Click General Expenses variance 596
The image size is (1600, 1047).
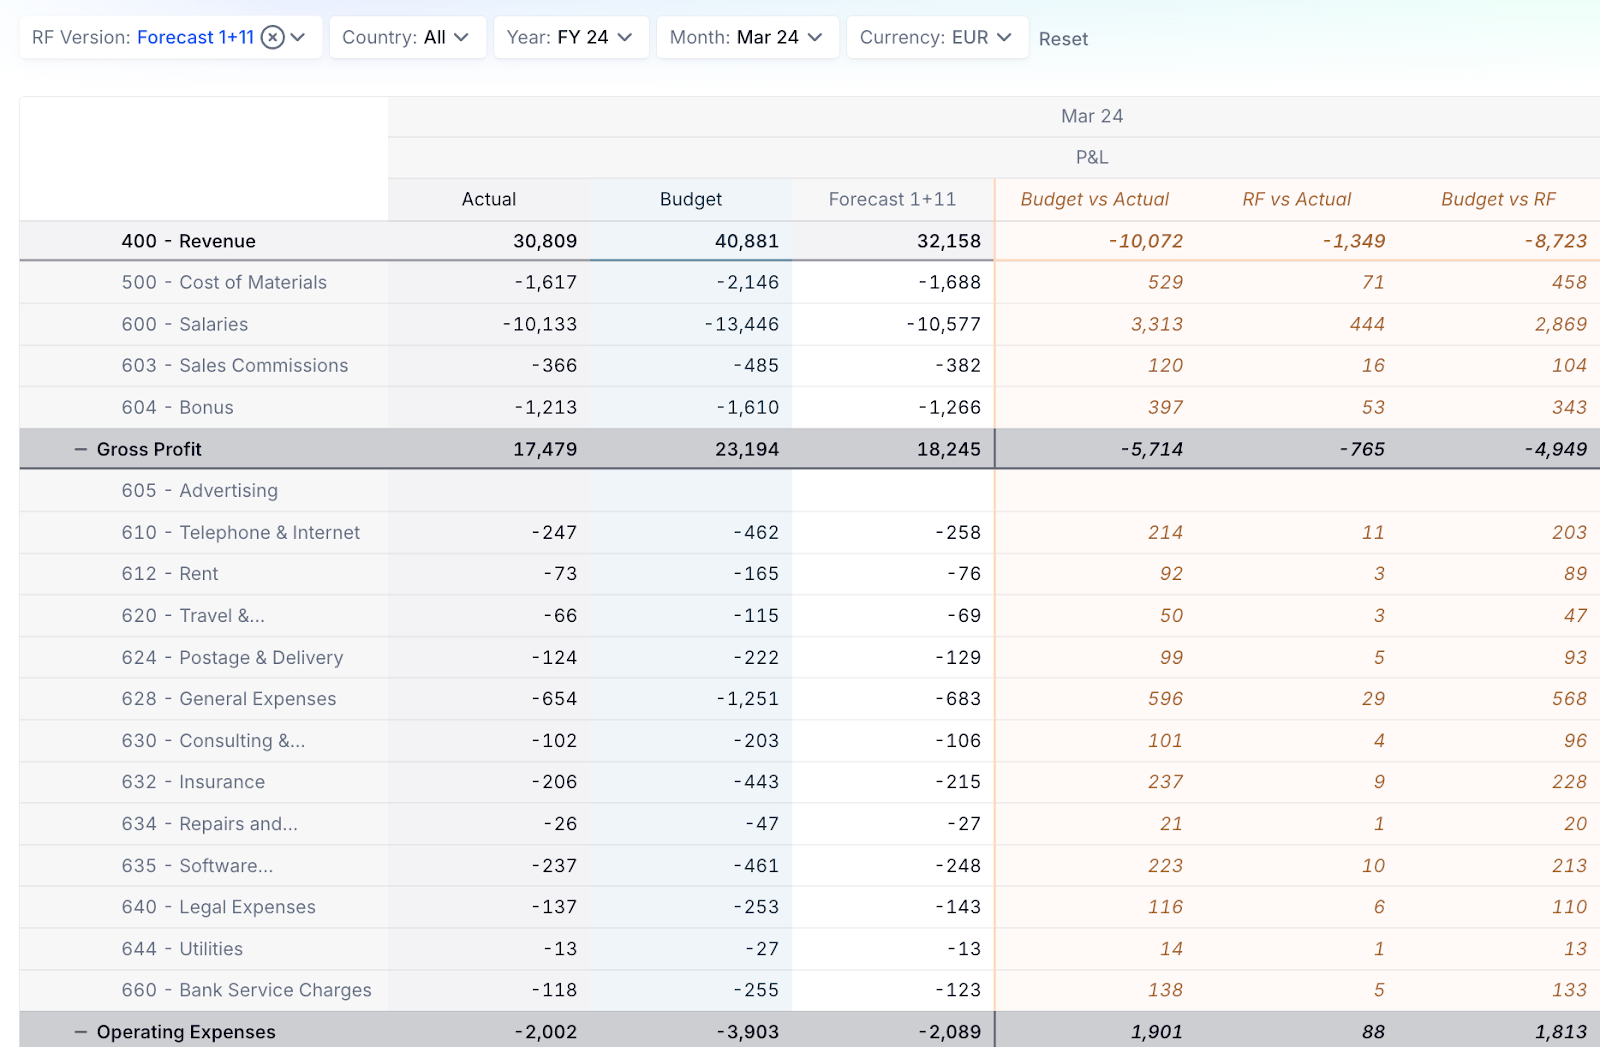click(1165, 699)
